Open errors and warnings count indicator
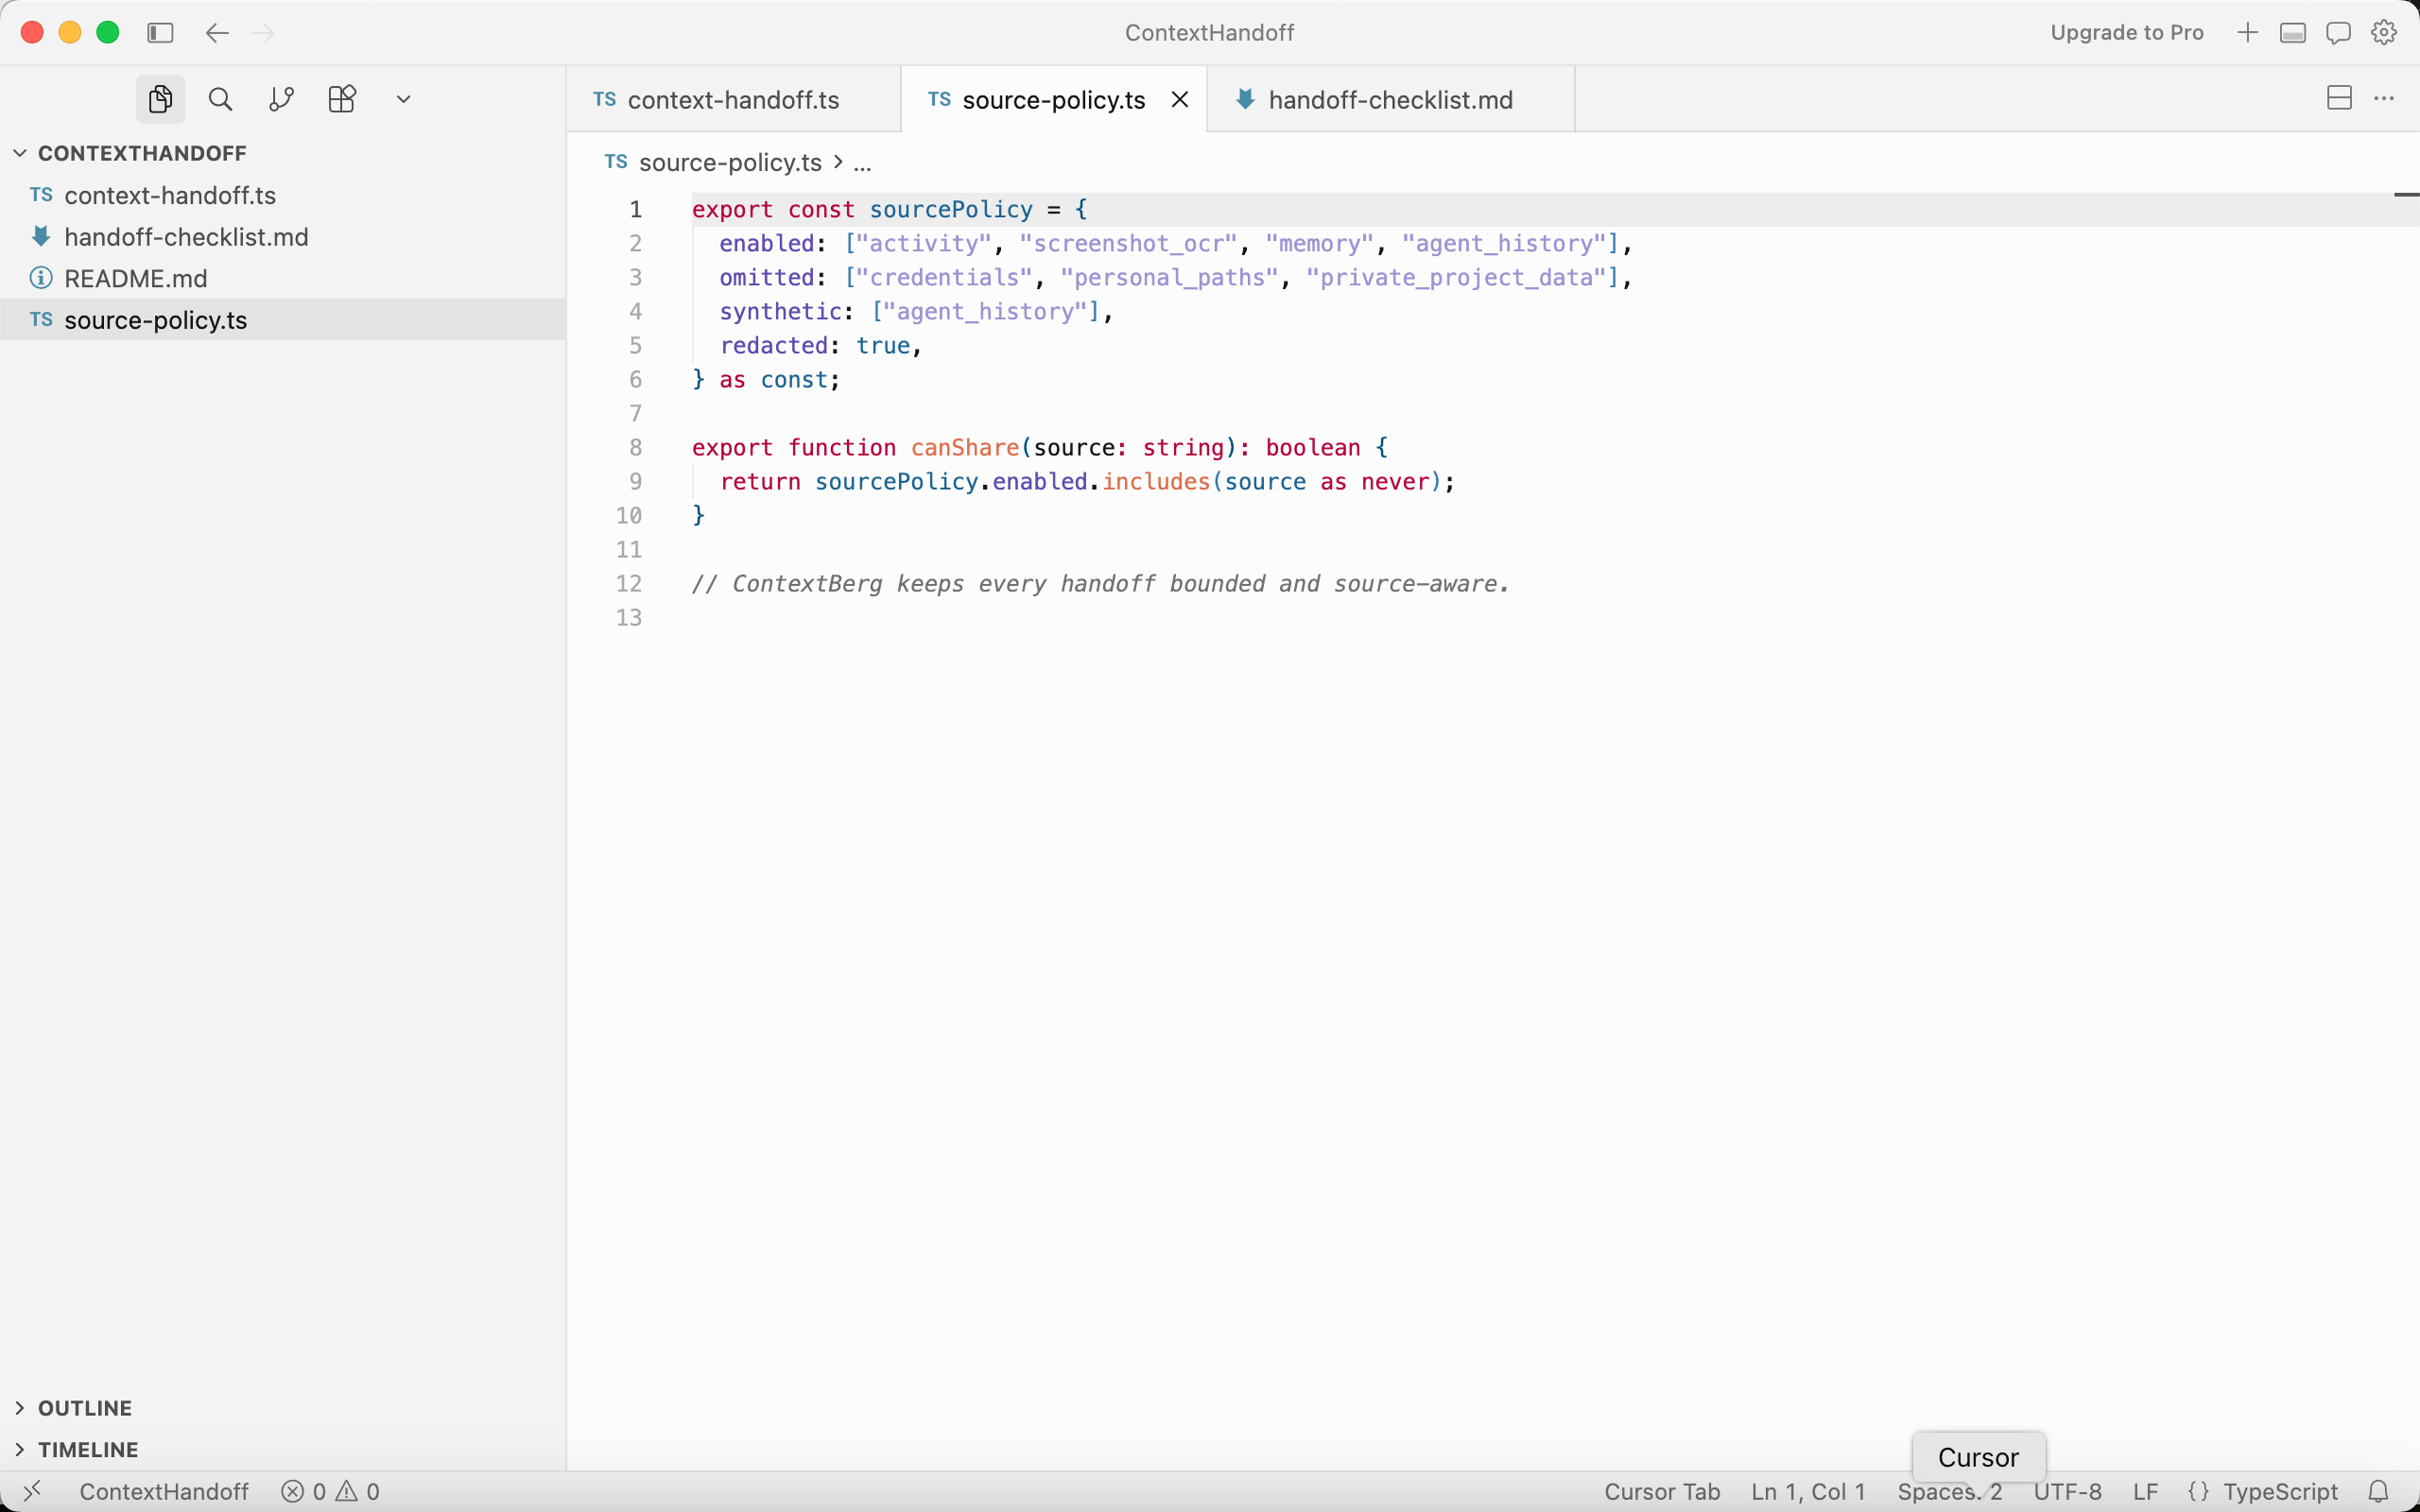 331,1492
